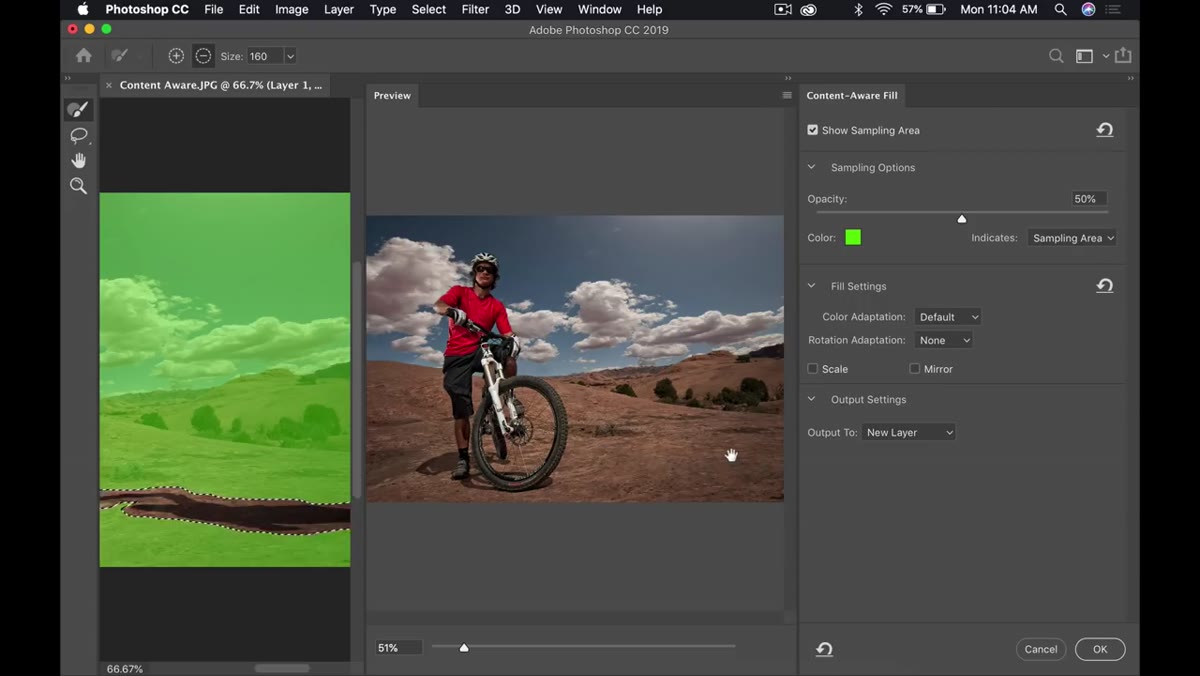Image resolution: width=1200 pixels, height=676 pixels.
Task: Collapse the Output Settings section
Action: point(811,399)
